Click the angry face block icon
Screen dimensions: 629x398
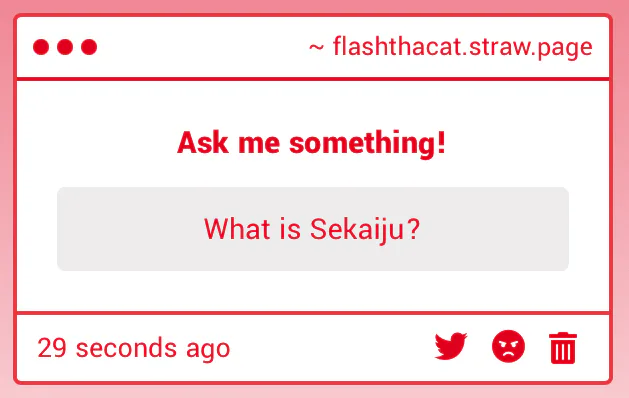click(508, 346)
